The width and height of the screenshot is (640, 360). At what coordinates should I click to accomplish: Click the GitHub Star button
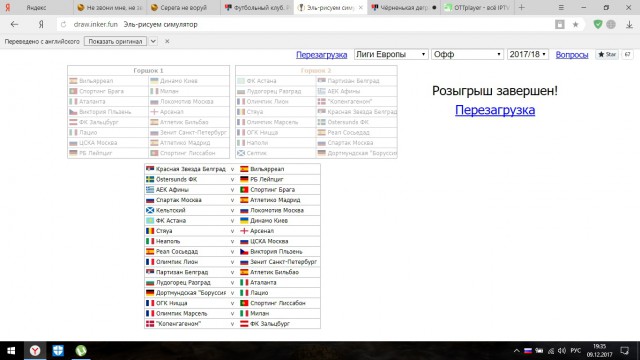pyautogui.click(x=607, y=54)
